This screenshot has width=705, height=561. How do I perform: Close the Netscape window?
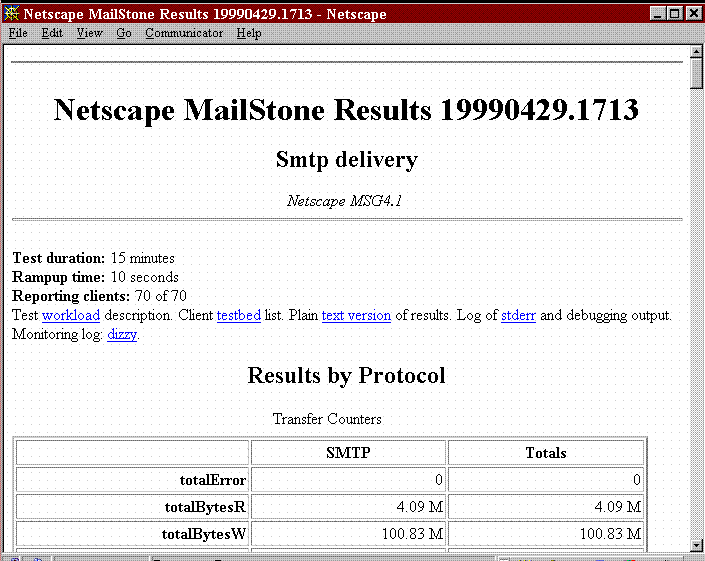click(x=693, y=13)
